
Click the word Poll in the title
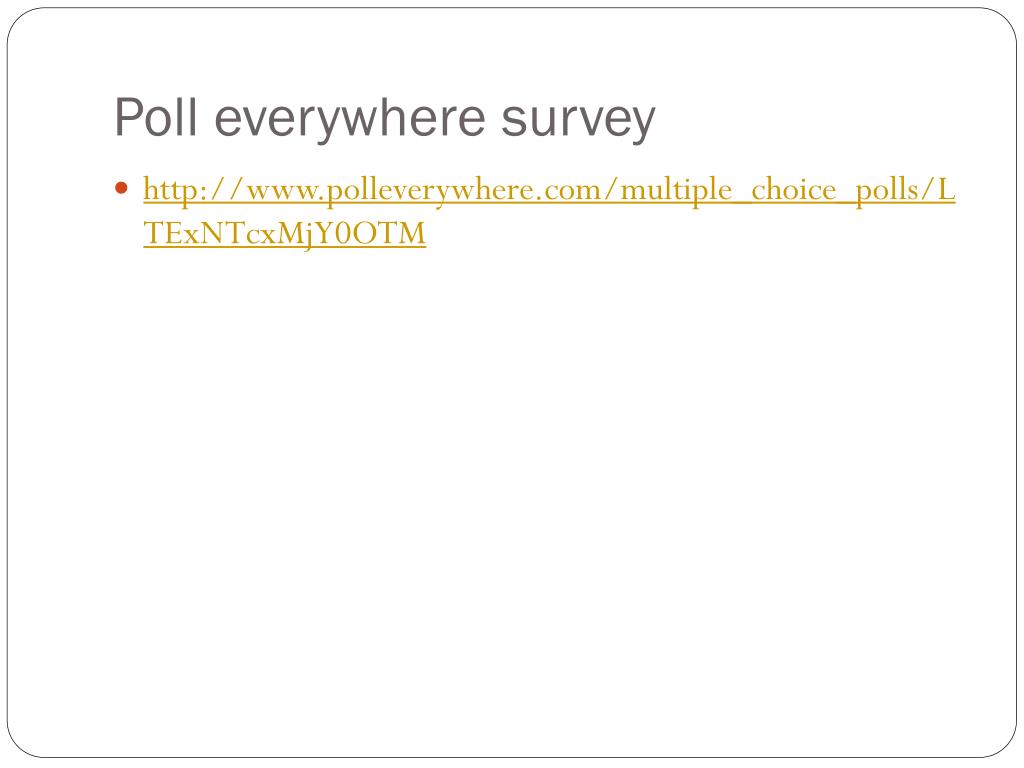click(x=155, y=118)
